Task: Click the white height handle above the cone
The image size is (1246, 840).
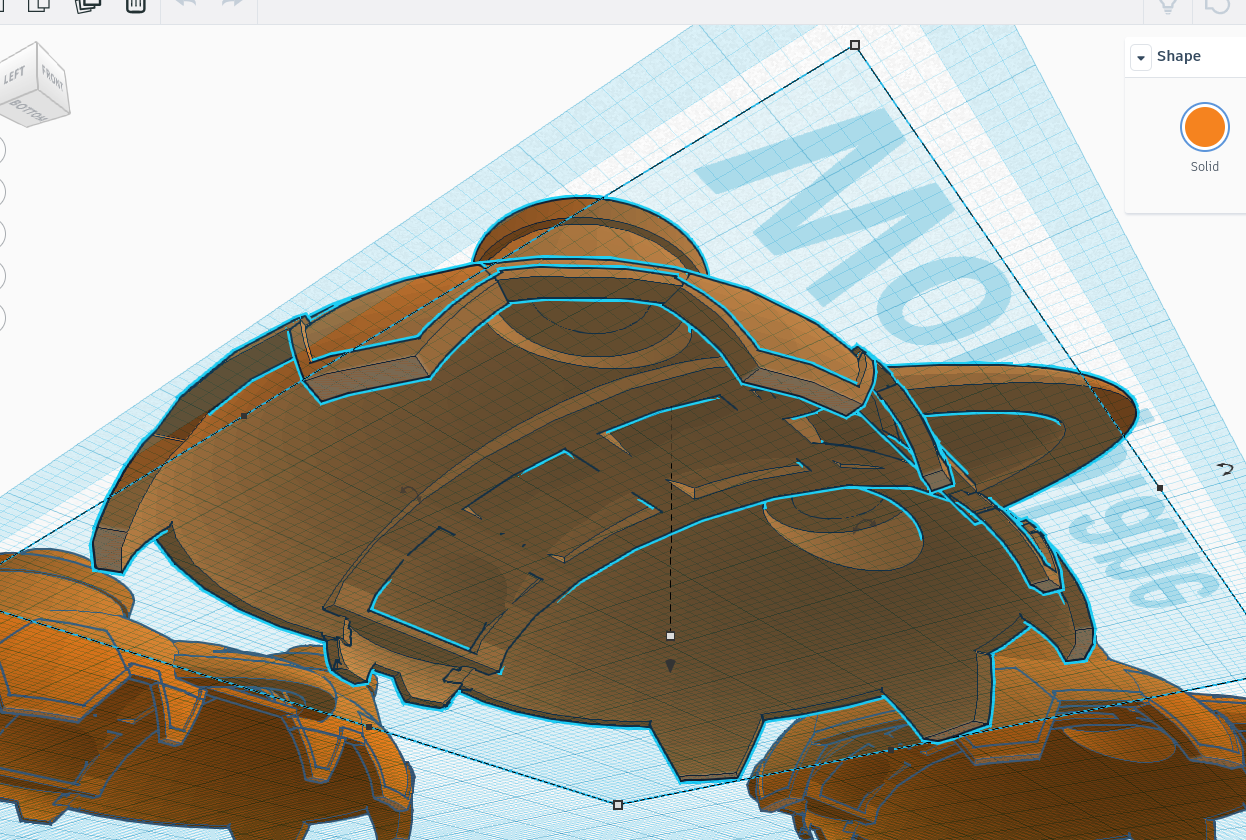Action: tap(670, 636)
